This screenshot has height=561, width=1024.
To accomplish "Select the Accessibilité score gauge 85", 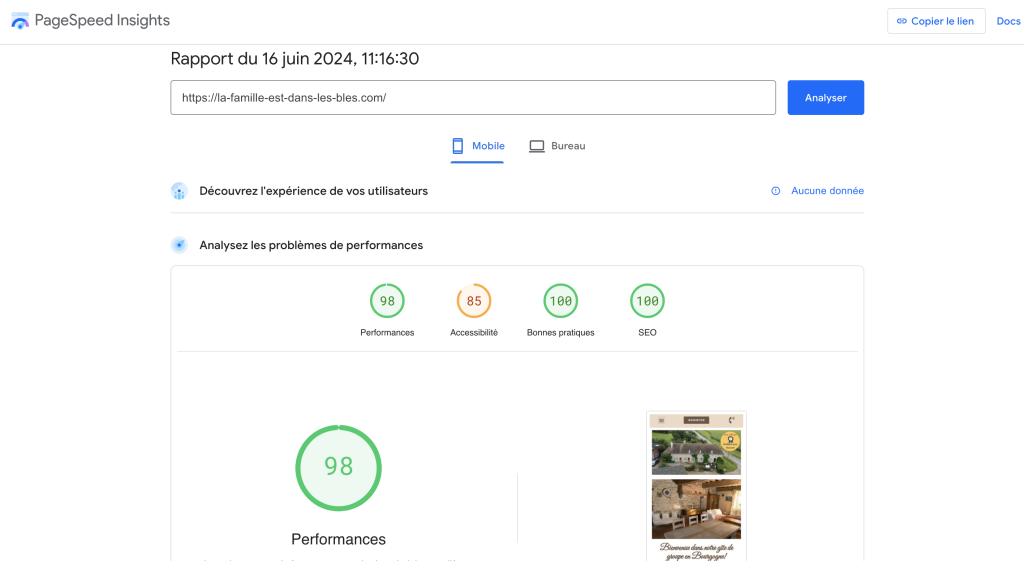I will tap(474, 301).
